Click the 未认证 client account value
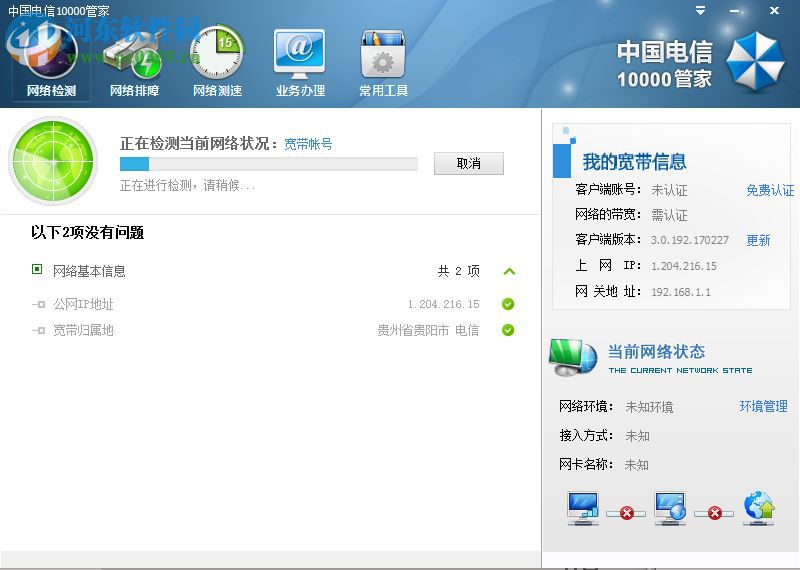800x570 pixels. pos(669,190)
